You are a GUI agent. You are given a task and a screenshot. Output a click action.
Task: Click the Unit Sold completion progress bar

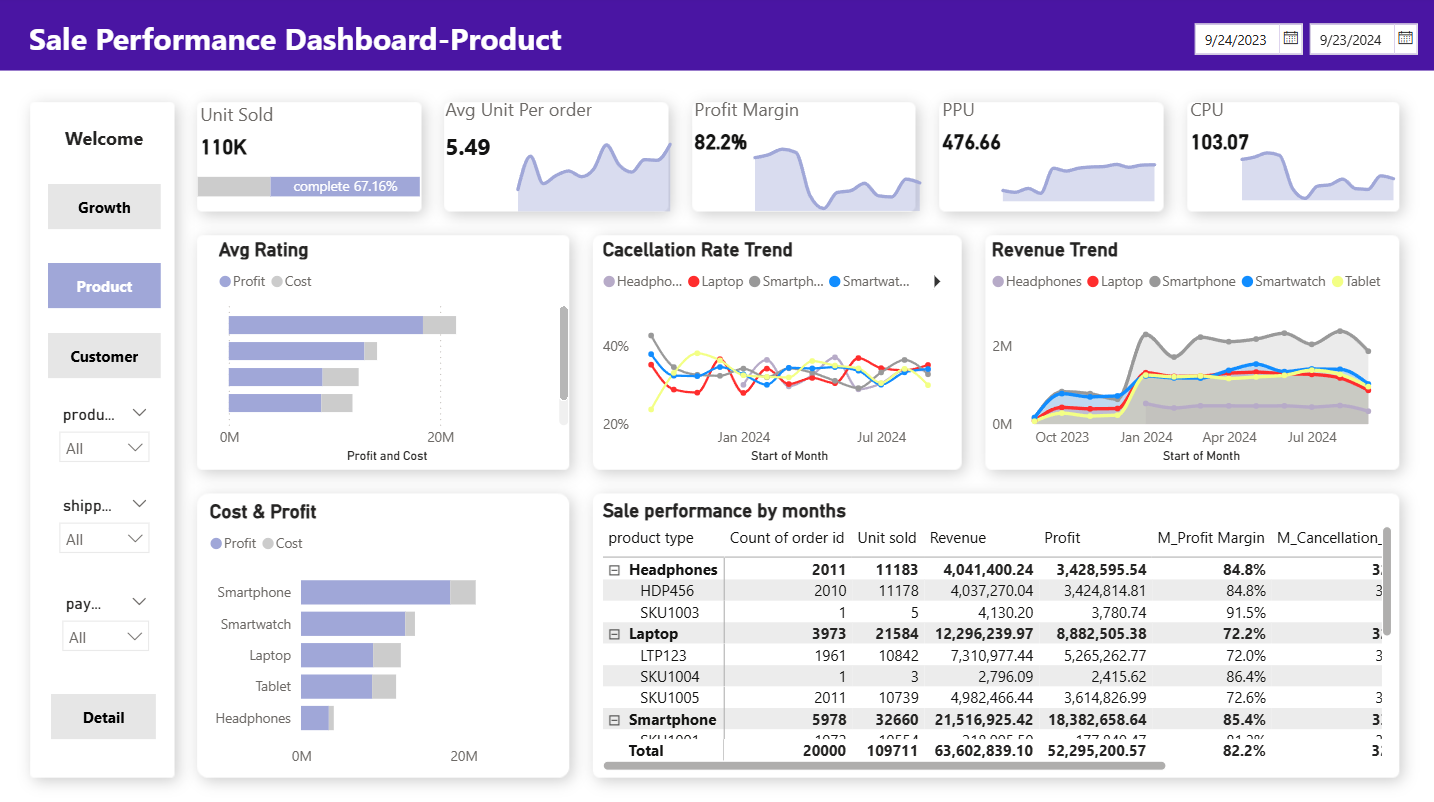tap(309, 187)
